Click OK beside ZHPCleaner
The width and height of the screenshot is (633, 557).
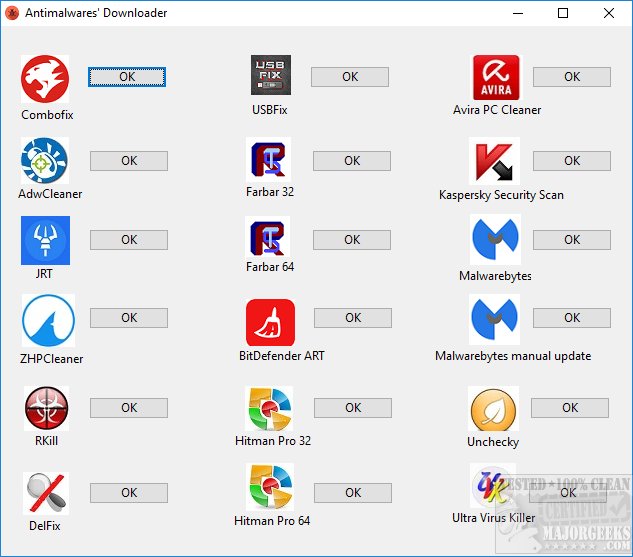[x=129, y=318]
